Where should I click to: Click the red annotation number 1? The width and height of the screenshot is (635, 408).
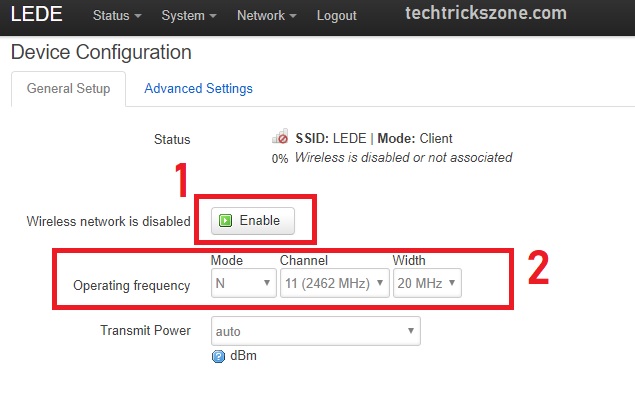click(x=181, y=182)
